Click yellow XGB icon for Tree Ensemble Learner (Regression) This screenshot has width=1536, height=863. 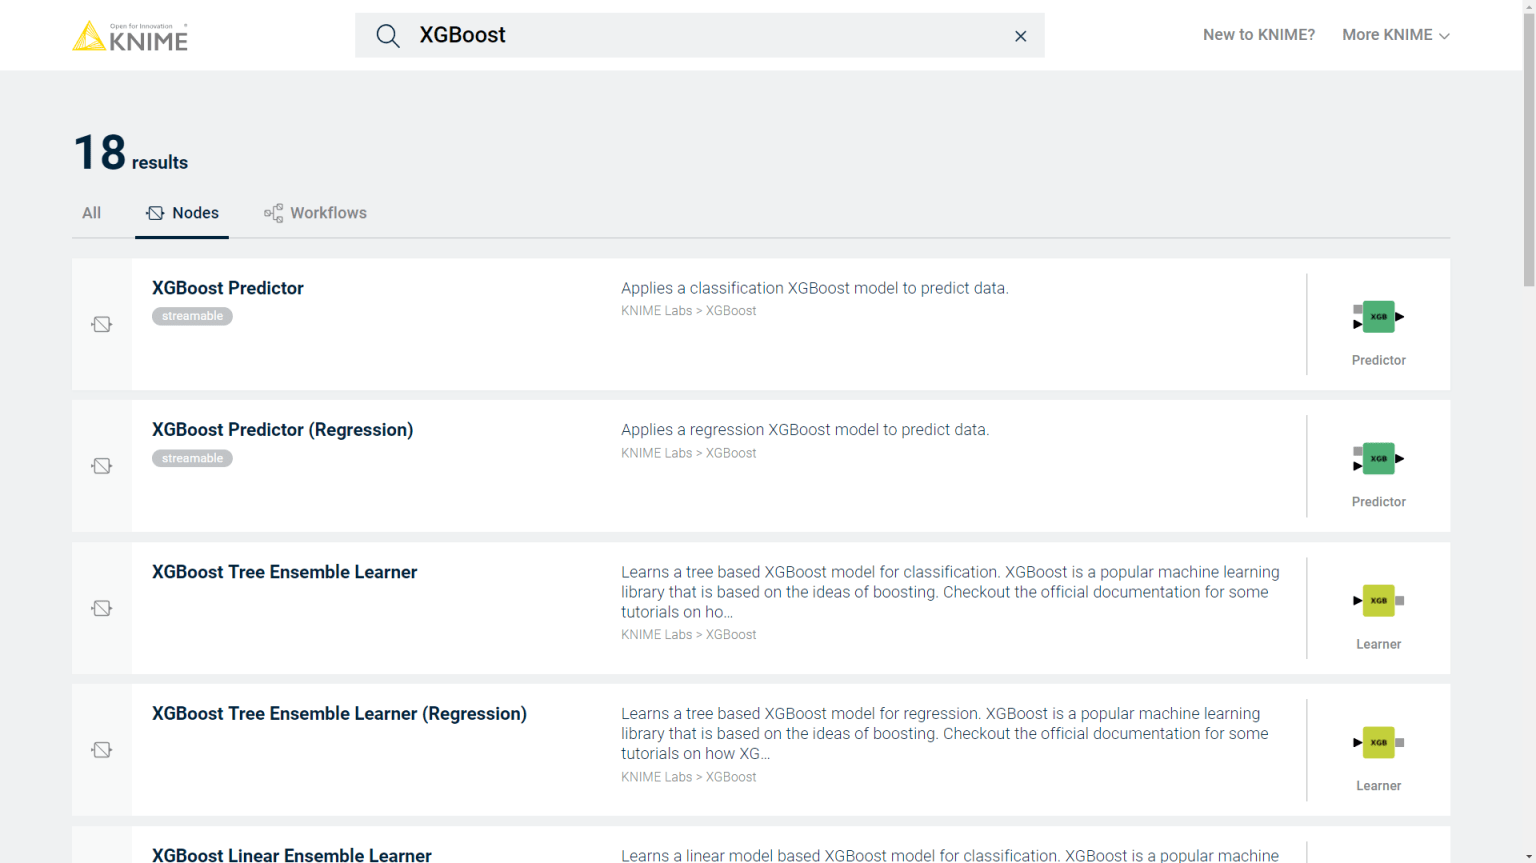pos(1378,743)
